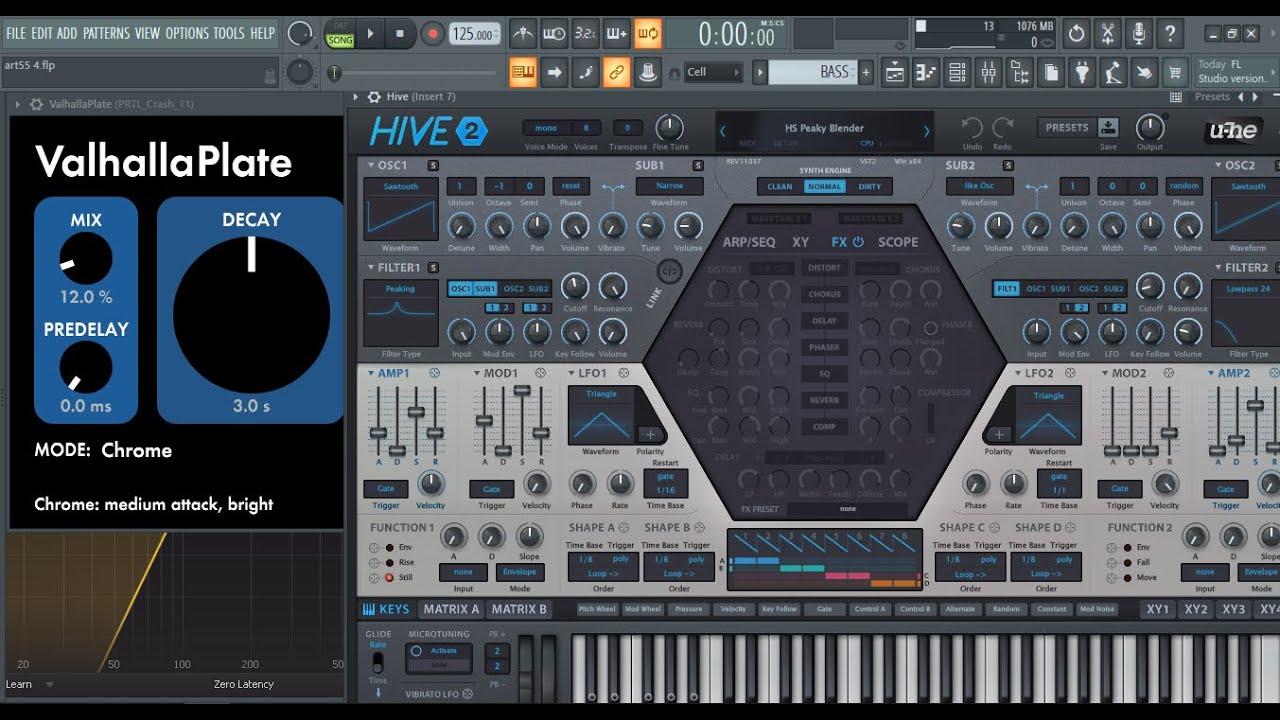Click the Hive Undo arrow
Image resolution: width=1280 pixels, height=720 pixels.
tap(972, 128)
